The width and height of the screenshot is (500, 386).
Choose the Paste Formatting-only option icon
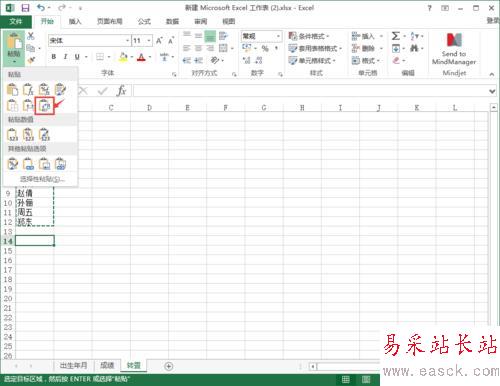click(12, 164)
